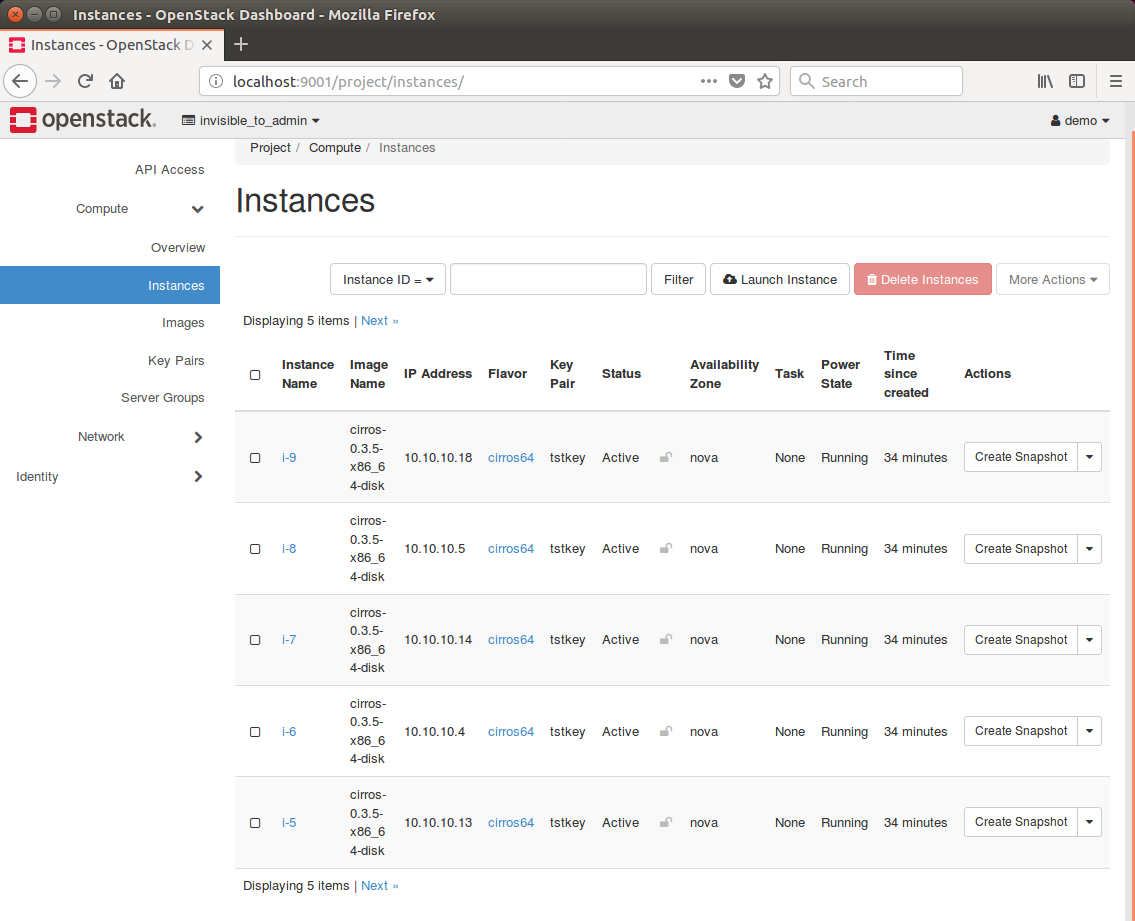Click the Firefox Search box
Image resolution: width=1135 pixels, height=921 pixels.
coord(877,81)
